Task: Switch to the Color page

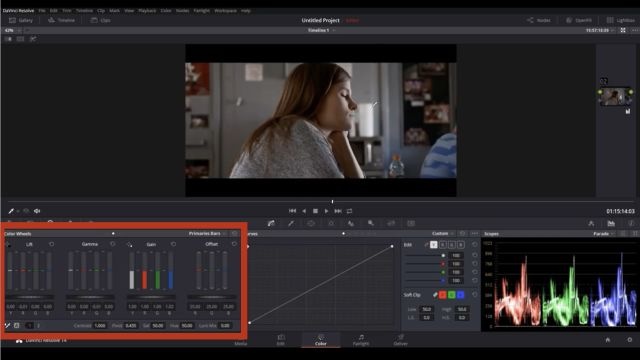Action: pos(321,340)
